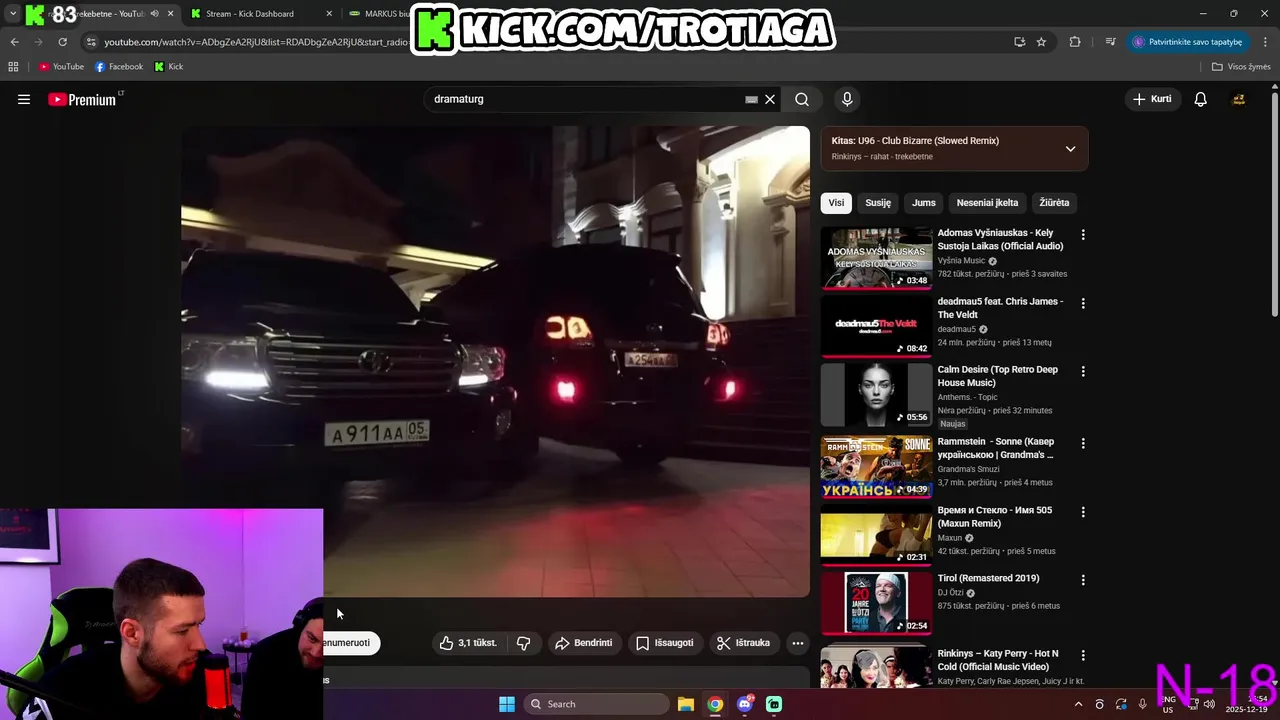1280x720 pixels.
Task: Select the Susiję filter chip
Action: click(878, 202)
